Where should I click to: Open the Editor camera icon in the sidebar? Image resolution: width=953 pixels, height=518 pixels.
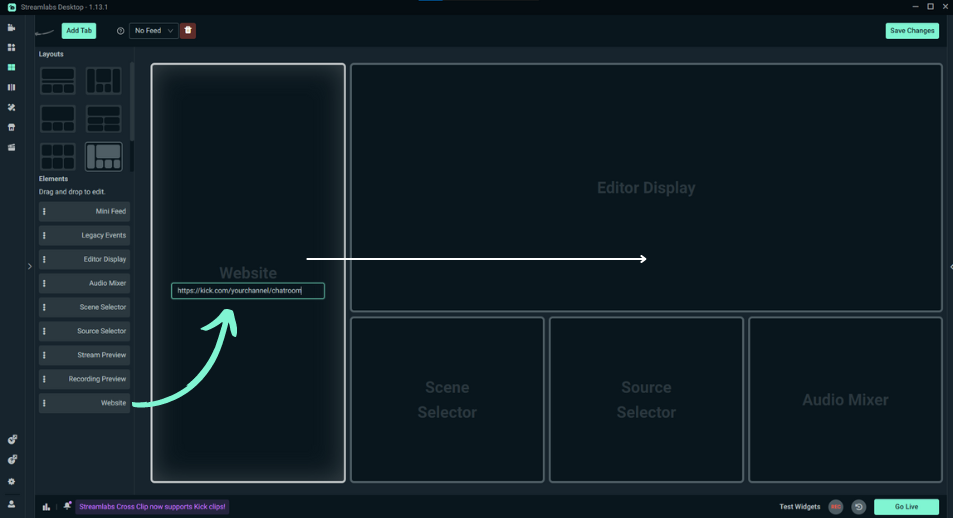tap(11, 27)
